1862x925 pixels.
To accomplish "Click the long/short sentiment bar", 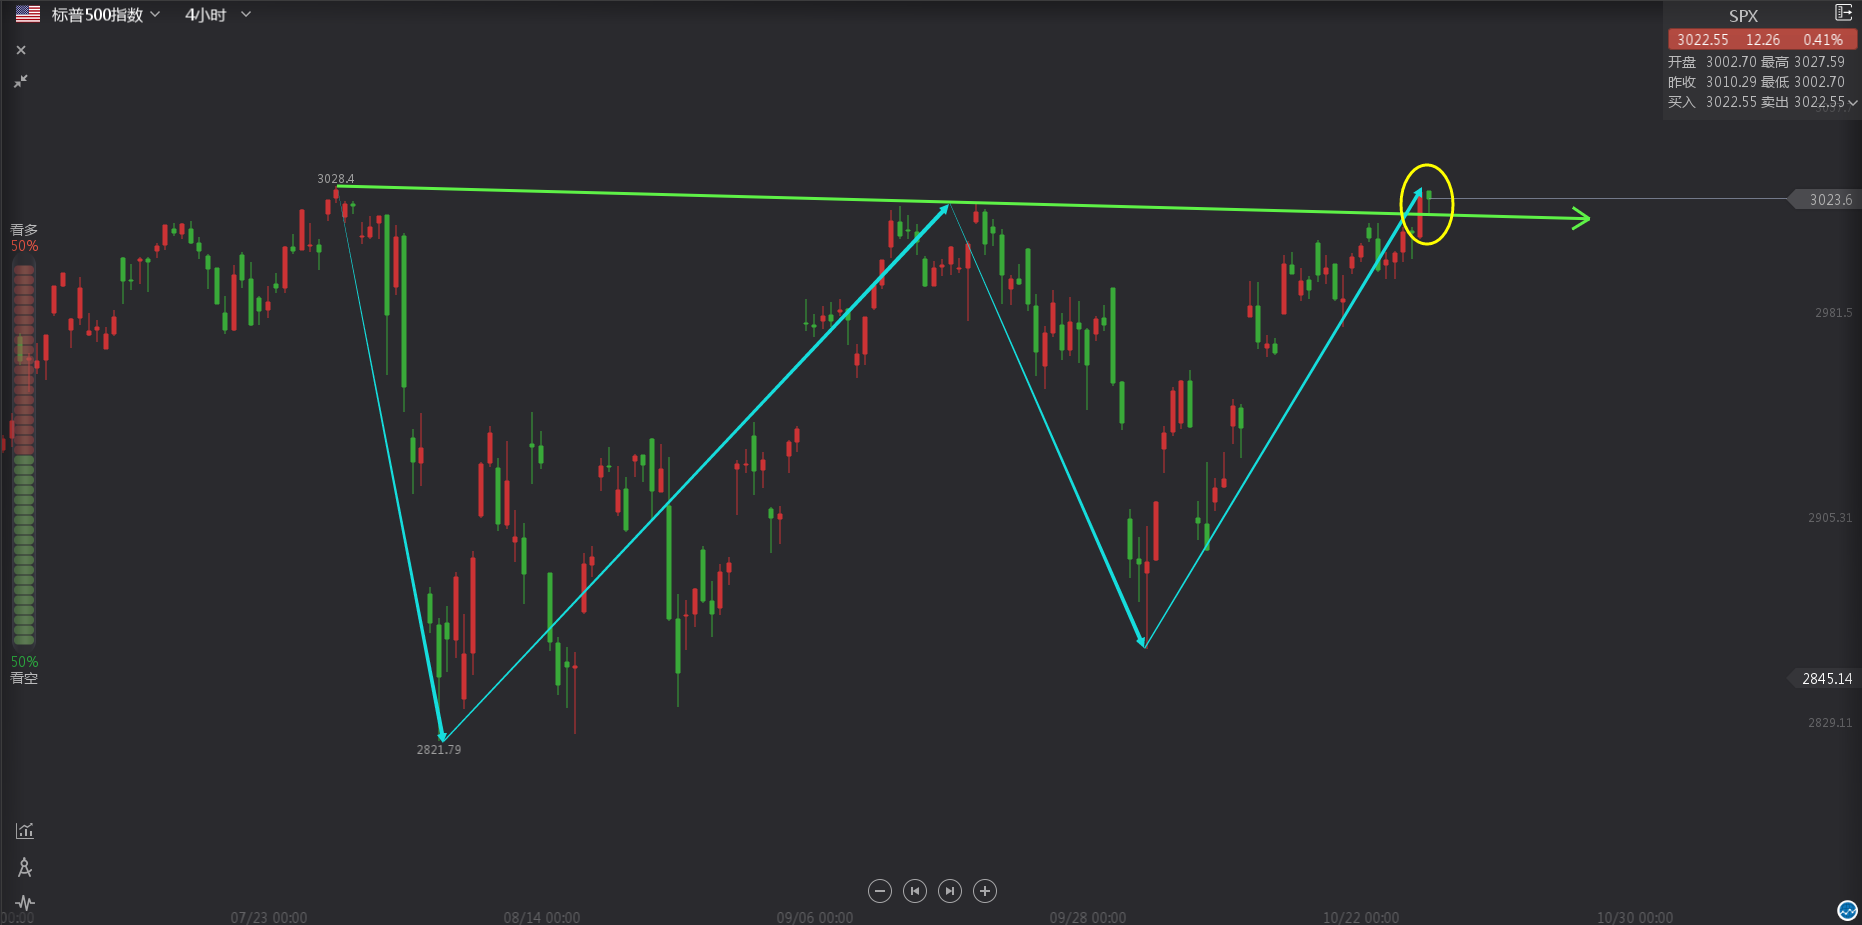I will (24, 453).
